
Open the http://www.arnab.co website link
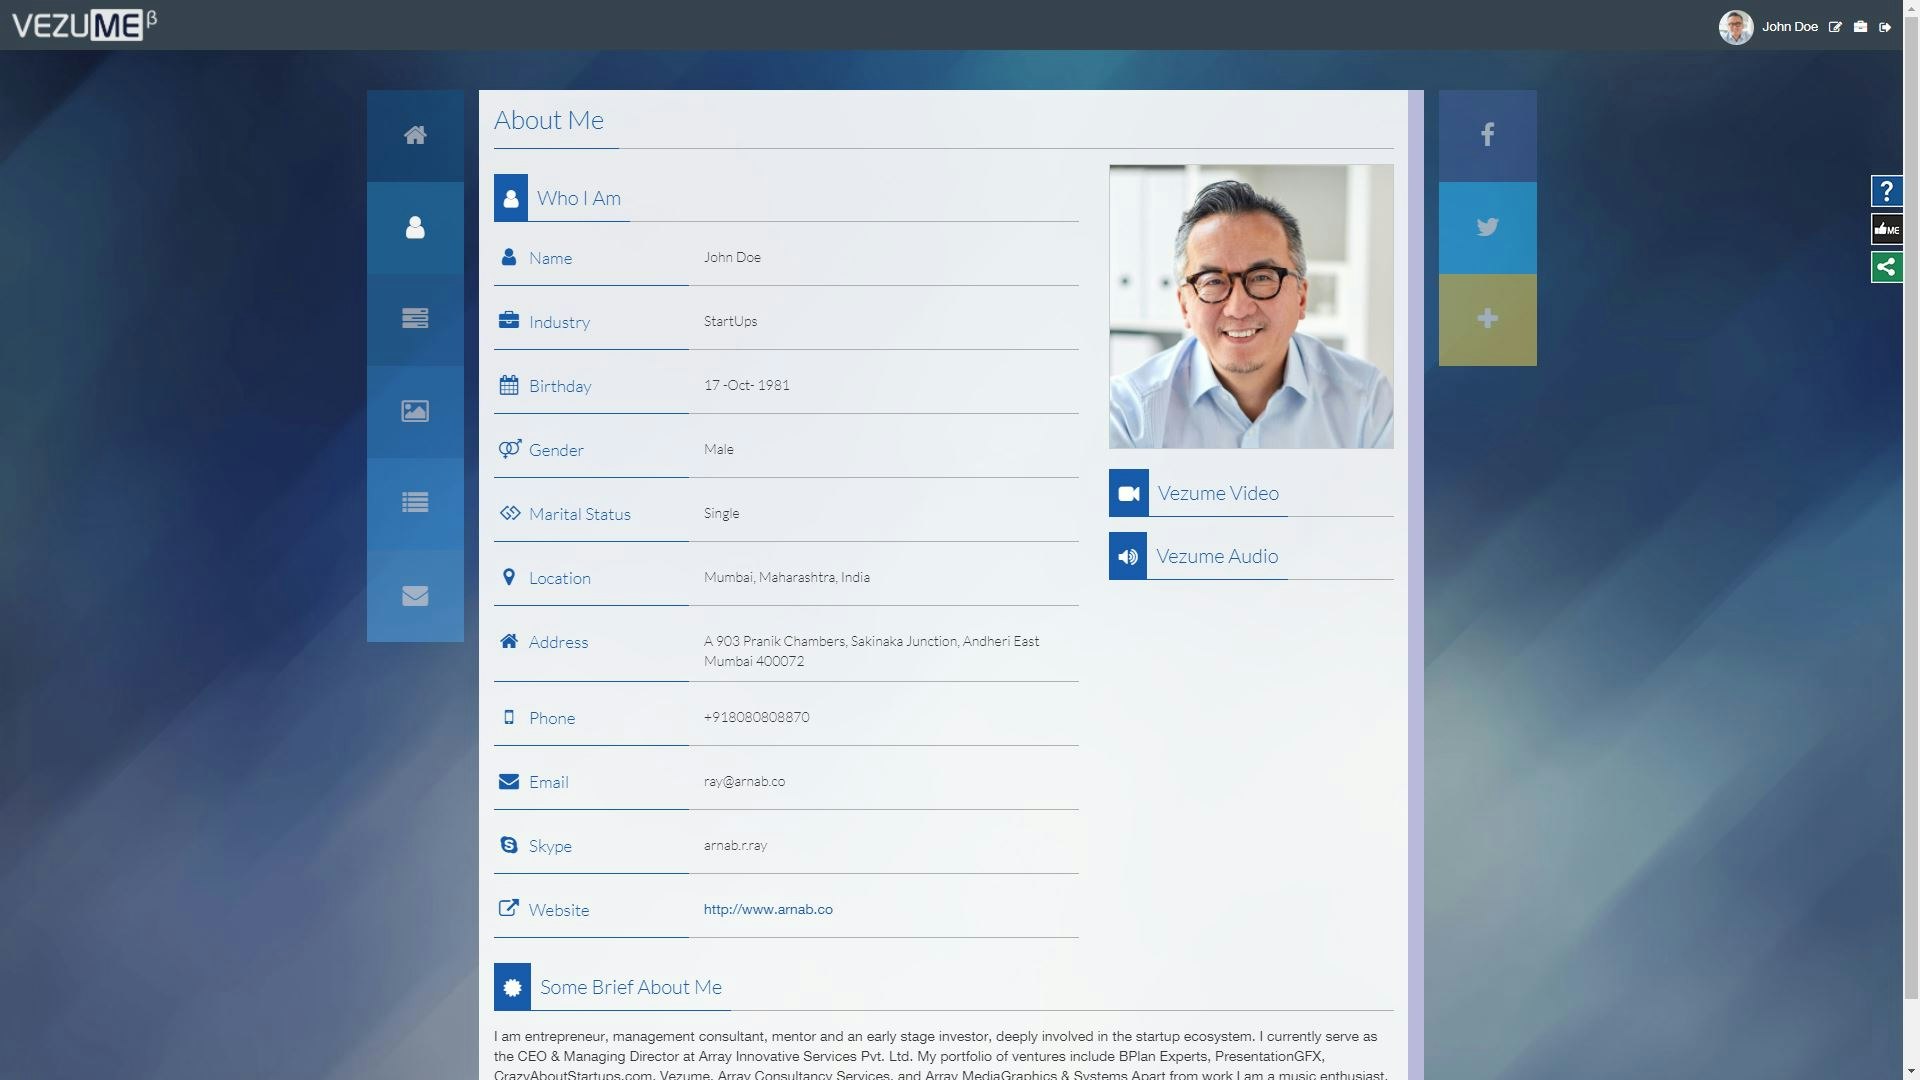[x=768, y=909]
